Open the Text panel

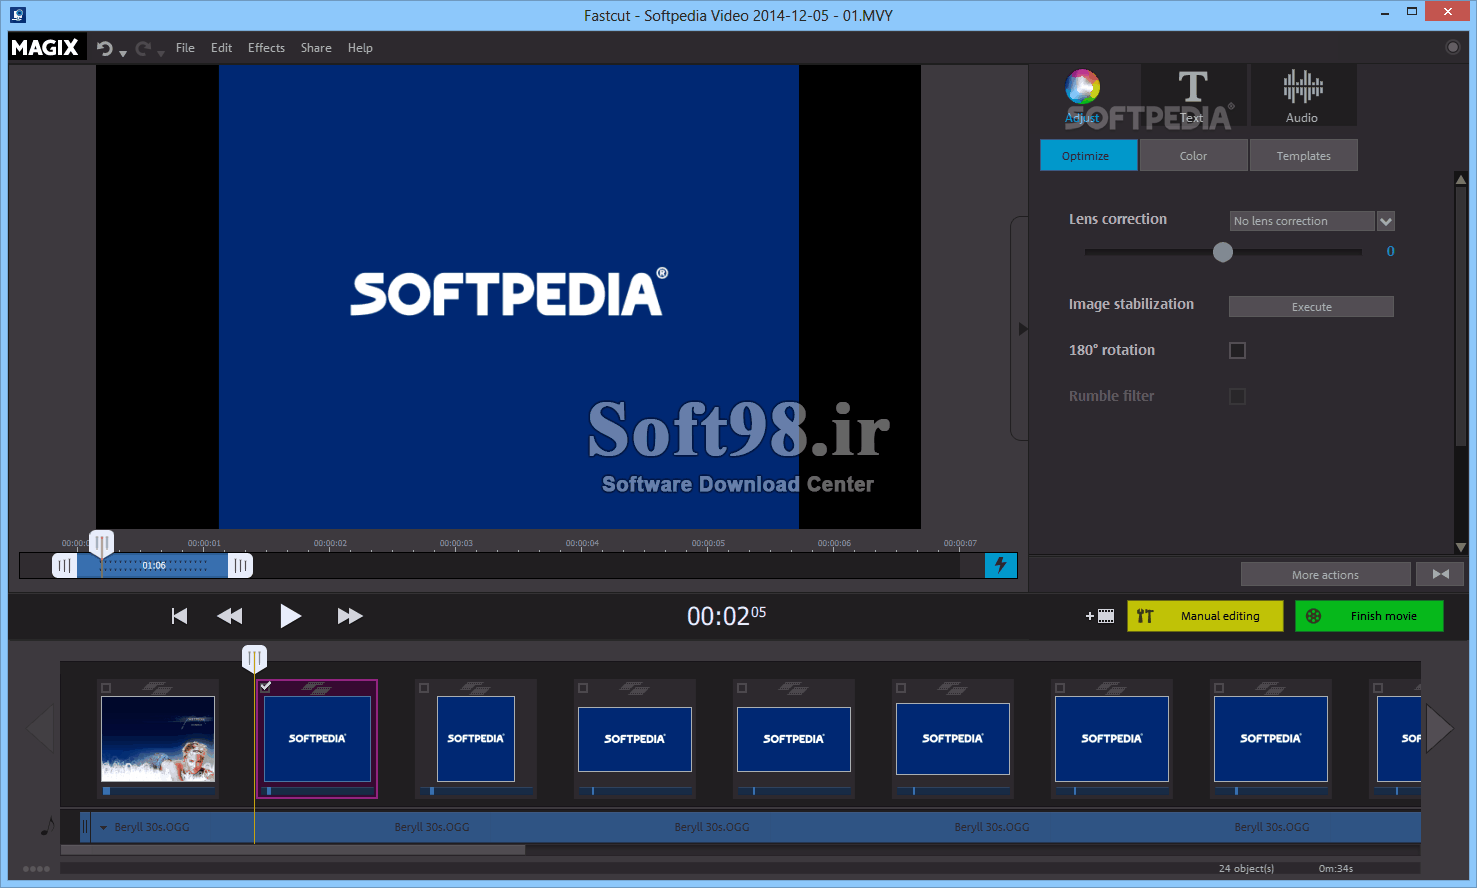[x=1192, y=96]
